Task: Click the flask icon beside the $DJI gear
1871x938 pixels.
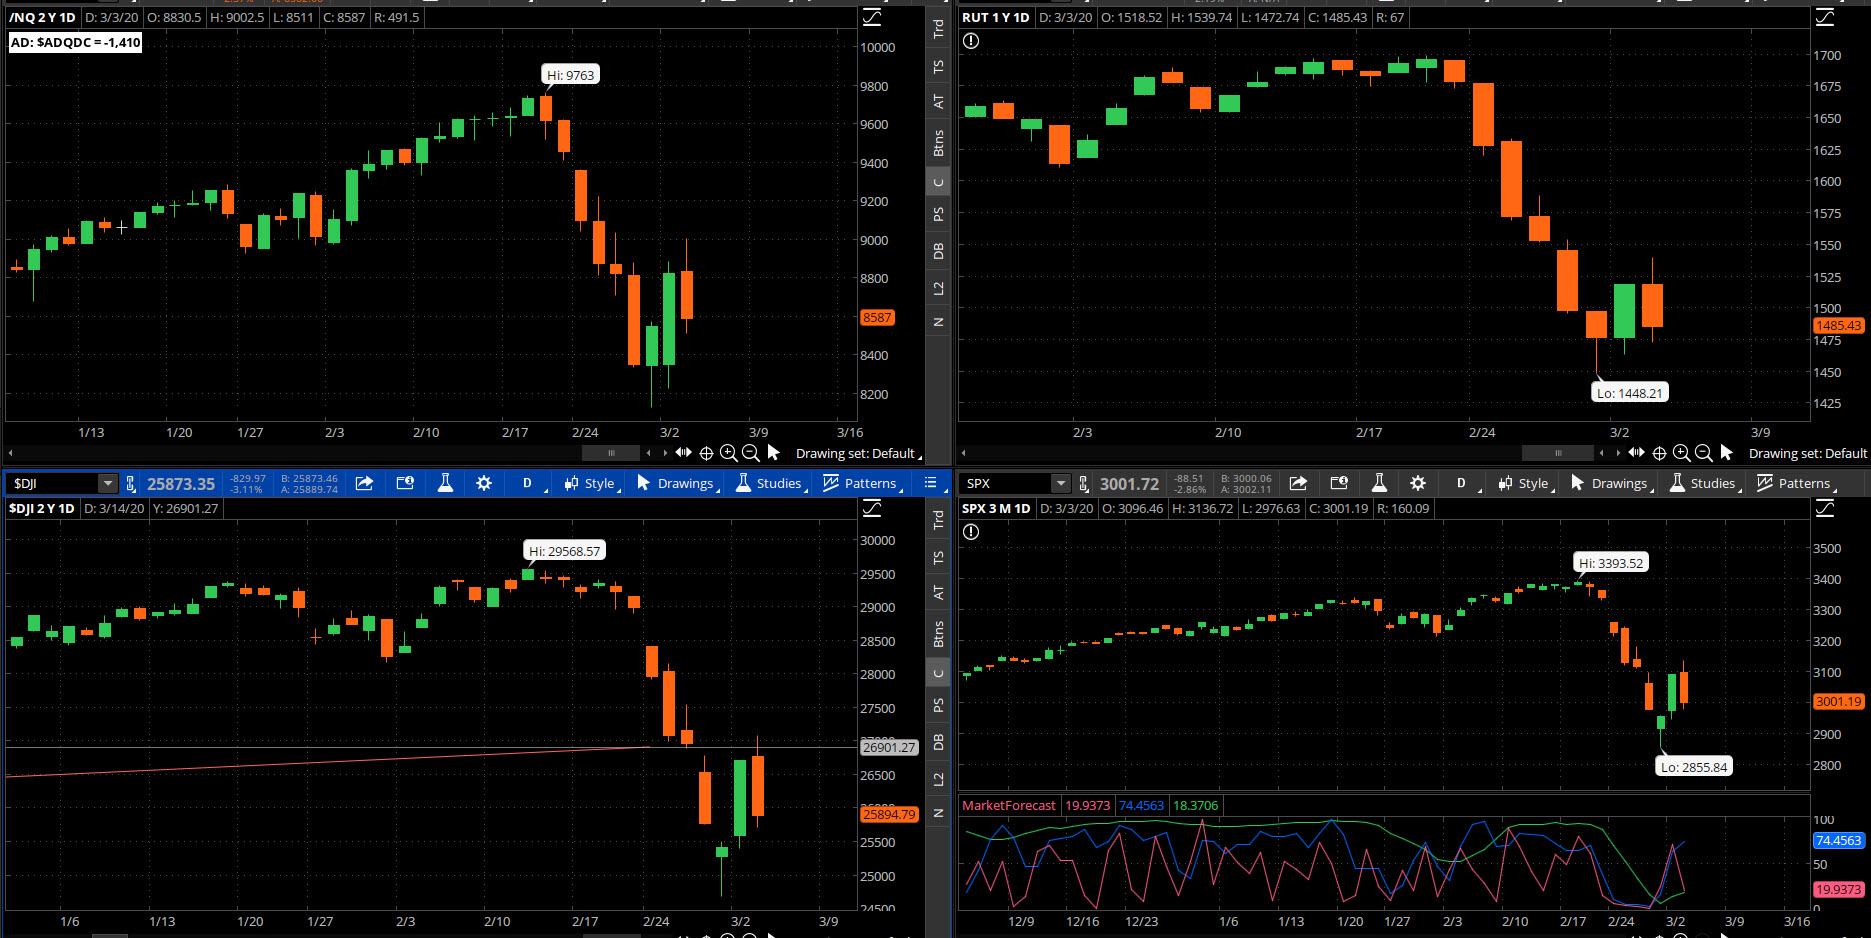Action: [445, 483]
